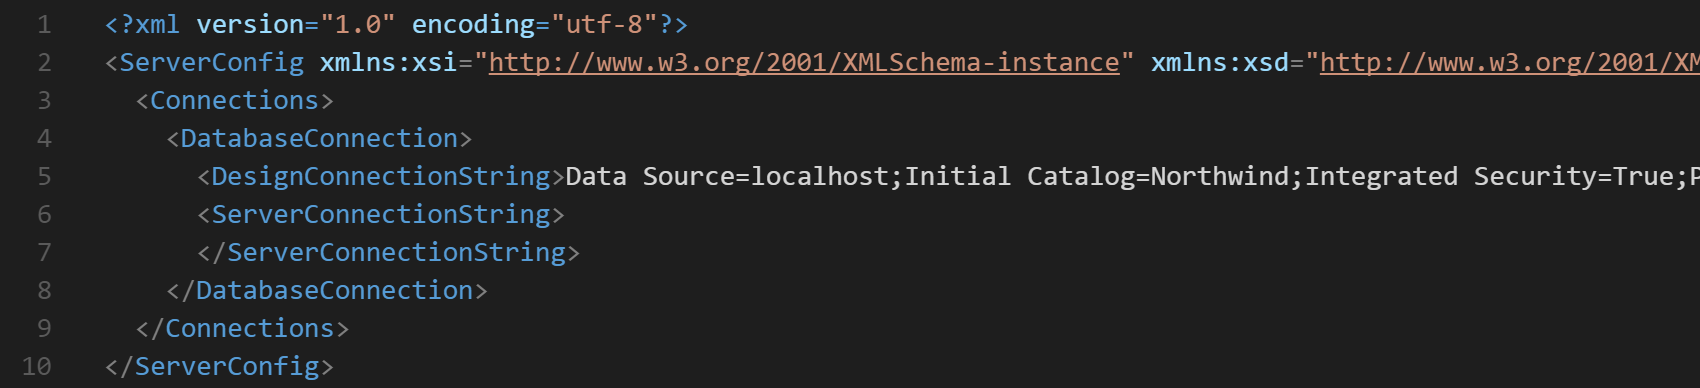Click the closing ServerConfig tag
The width and height of the screenshot is (1700, 388).
pos(219,366)
